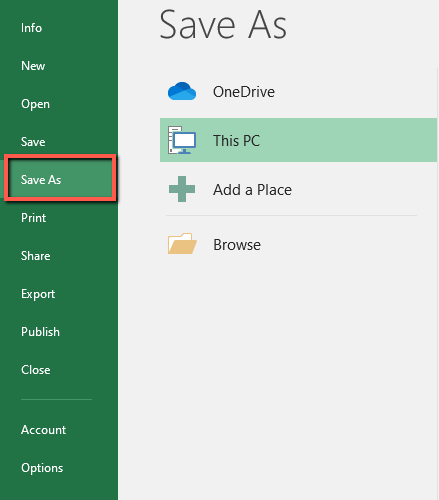This screenshot has width=439, height=500.
Task: Select OneDrive as save location
Action: 298,92
